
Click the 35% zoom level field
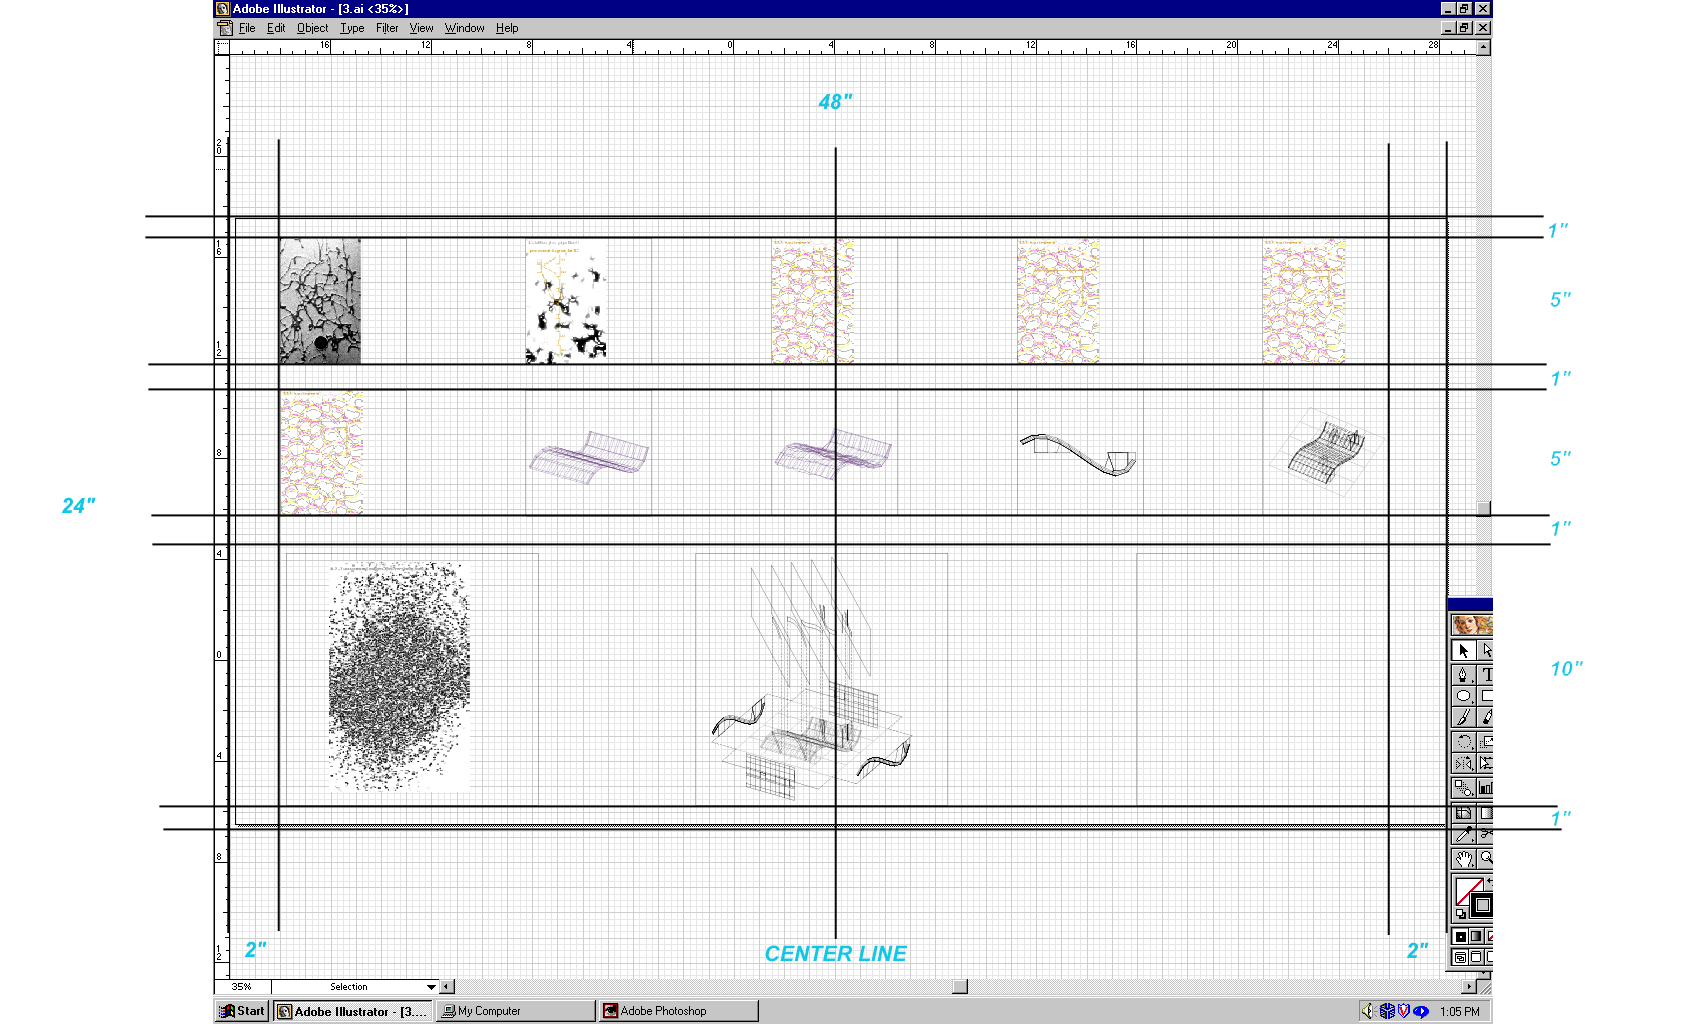click(x=242, y=987)
